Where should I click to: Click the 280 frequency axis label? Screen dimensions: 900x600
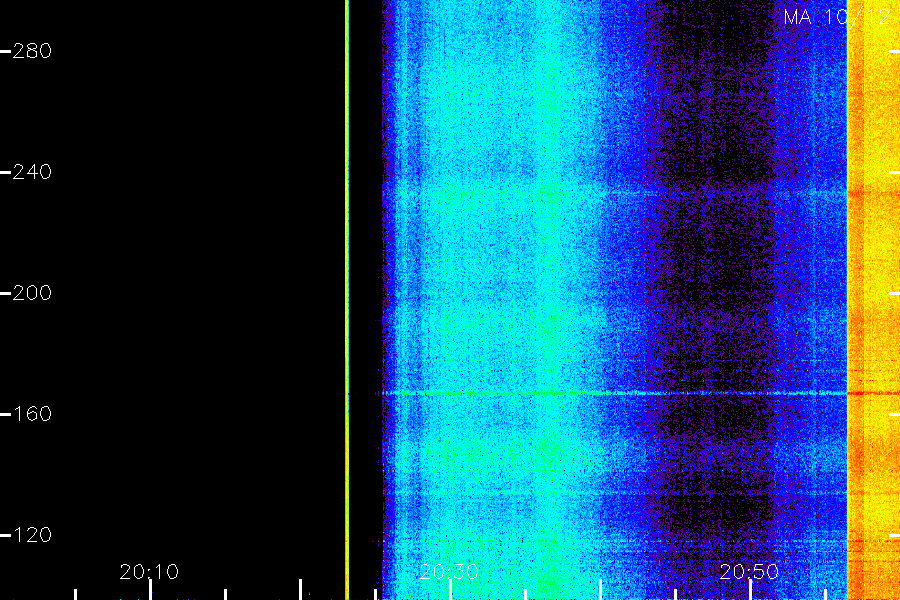pos(32,51)
